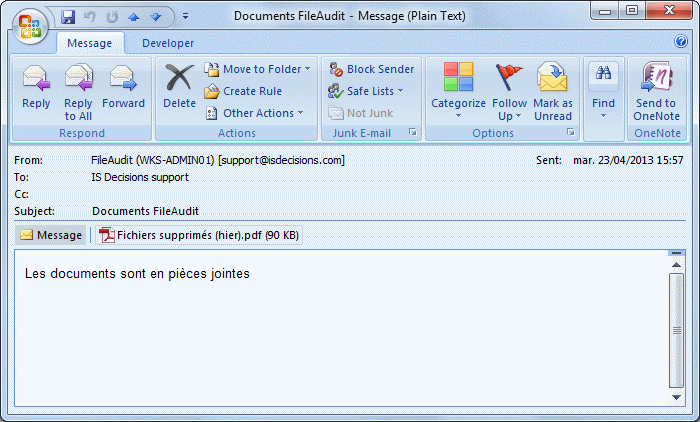
Task: Delete the message with X icon
Action: tap(179, 87)
